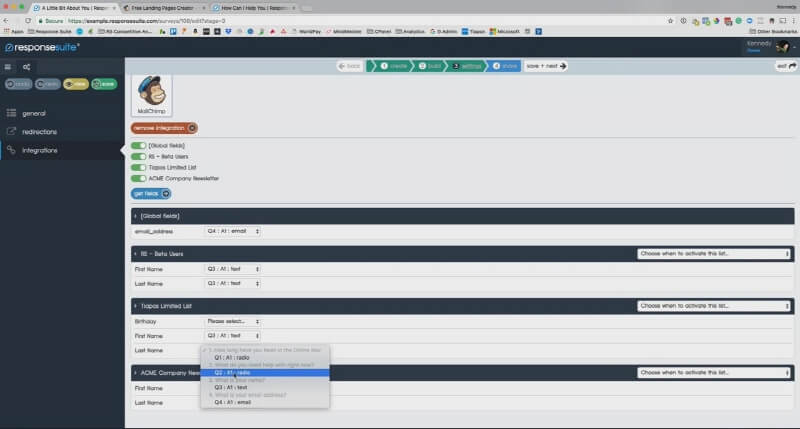The image size is (800, 429).
Task: Open the email_address field dropdown
Action: (233, 231)
